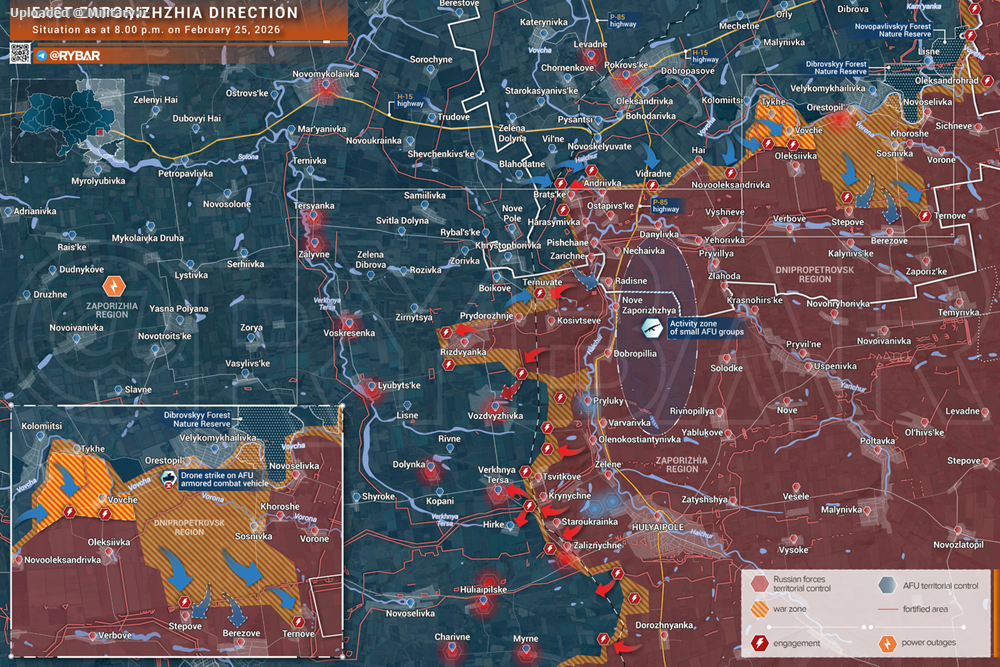Click the Petropavlivka town label
1000x667 pixels.
point(186,173)
